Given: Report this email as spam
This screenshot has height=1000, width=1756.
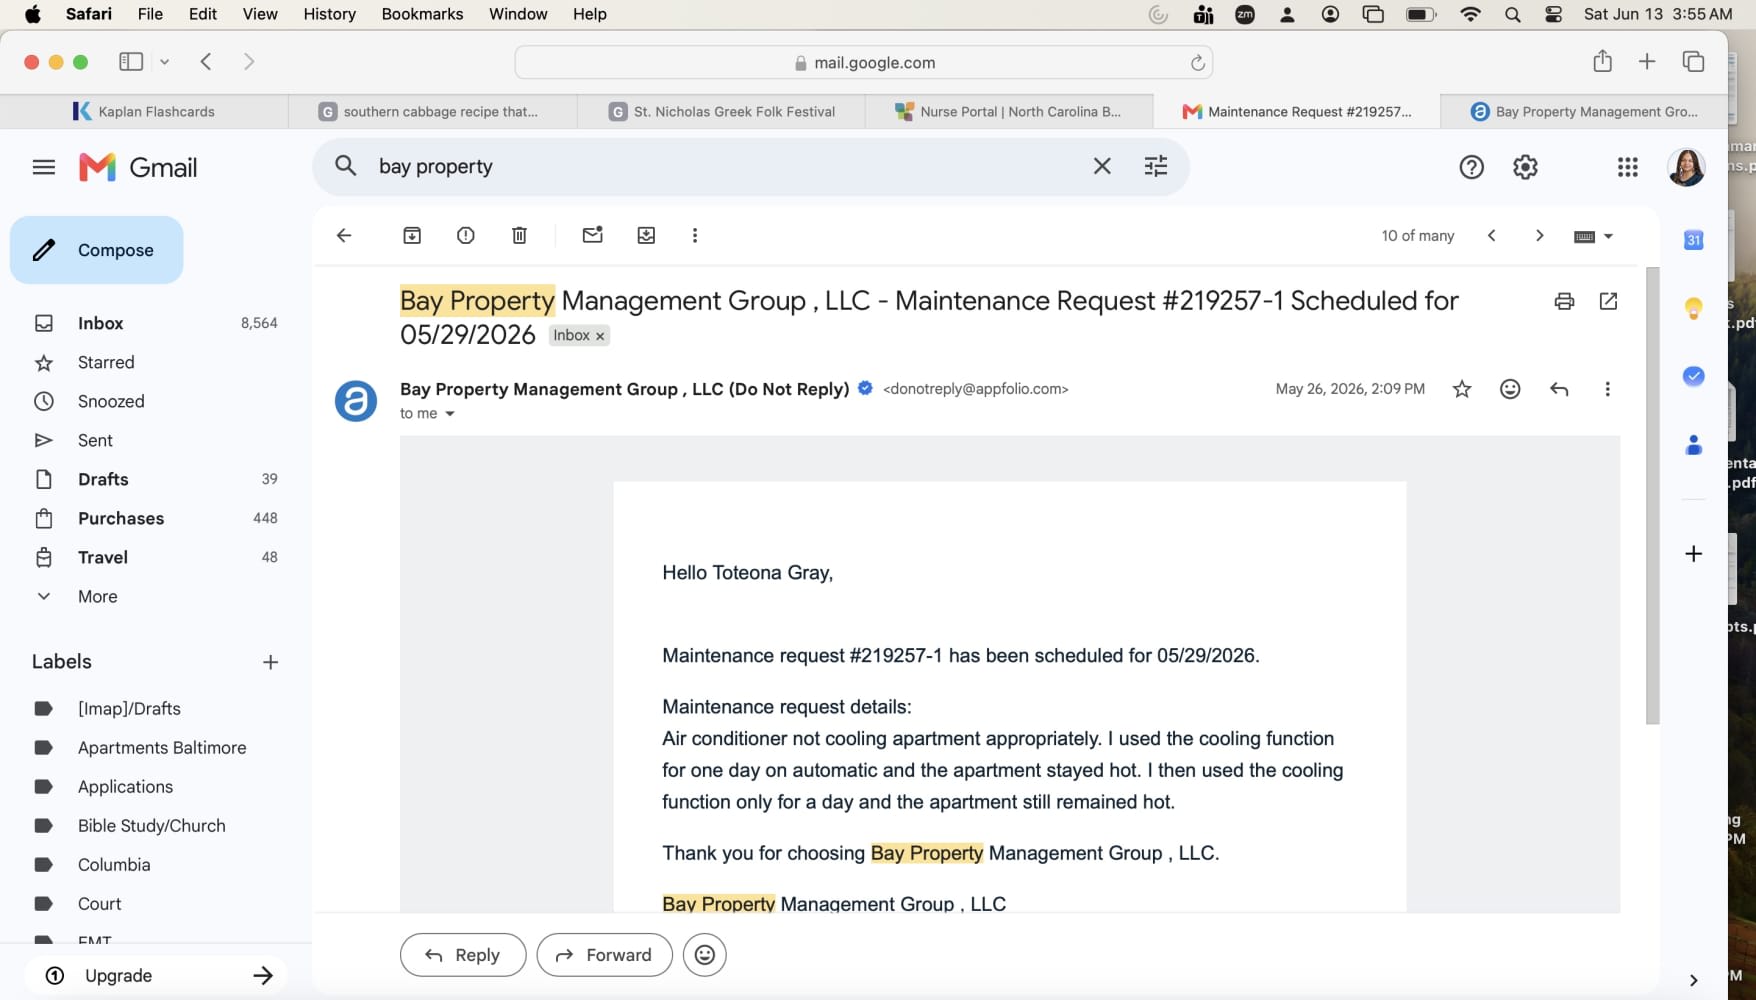Looking at the screenshot, I should point(466,236).
